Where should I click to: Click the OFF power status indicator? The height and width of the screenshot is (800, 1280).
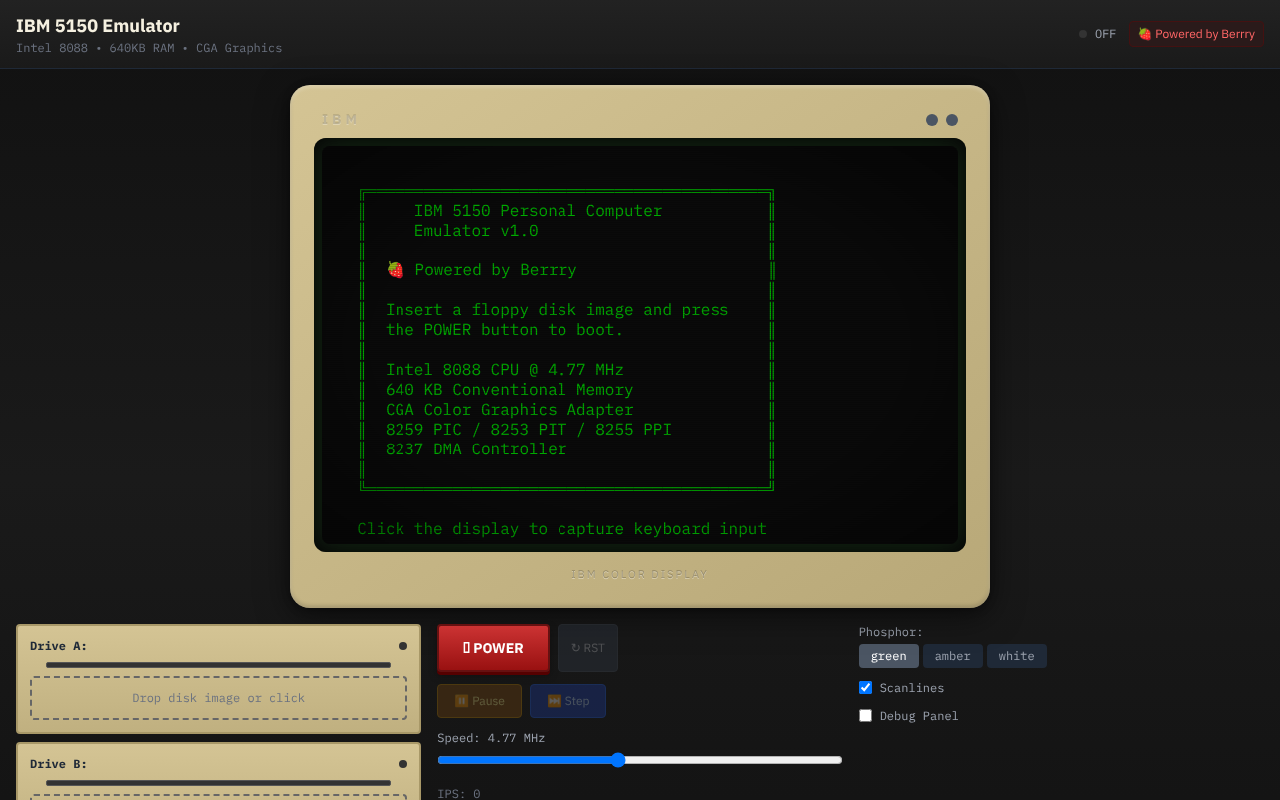[1097, 34]
